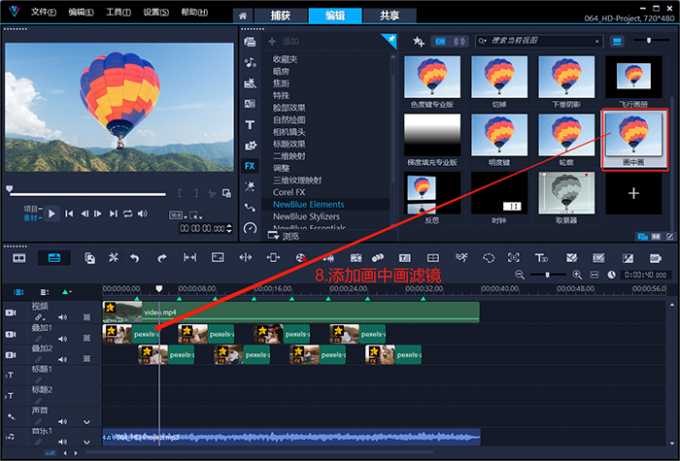Open the Transition library icon

coord(250,104)
